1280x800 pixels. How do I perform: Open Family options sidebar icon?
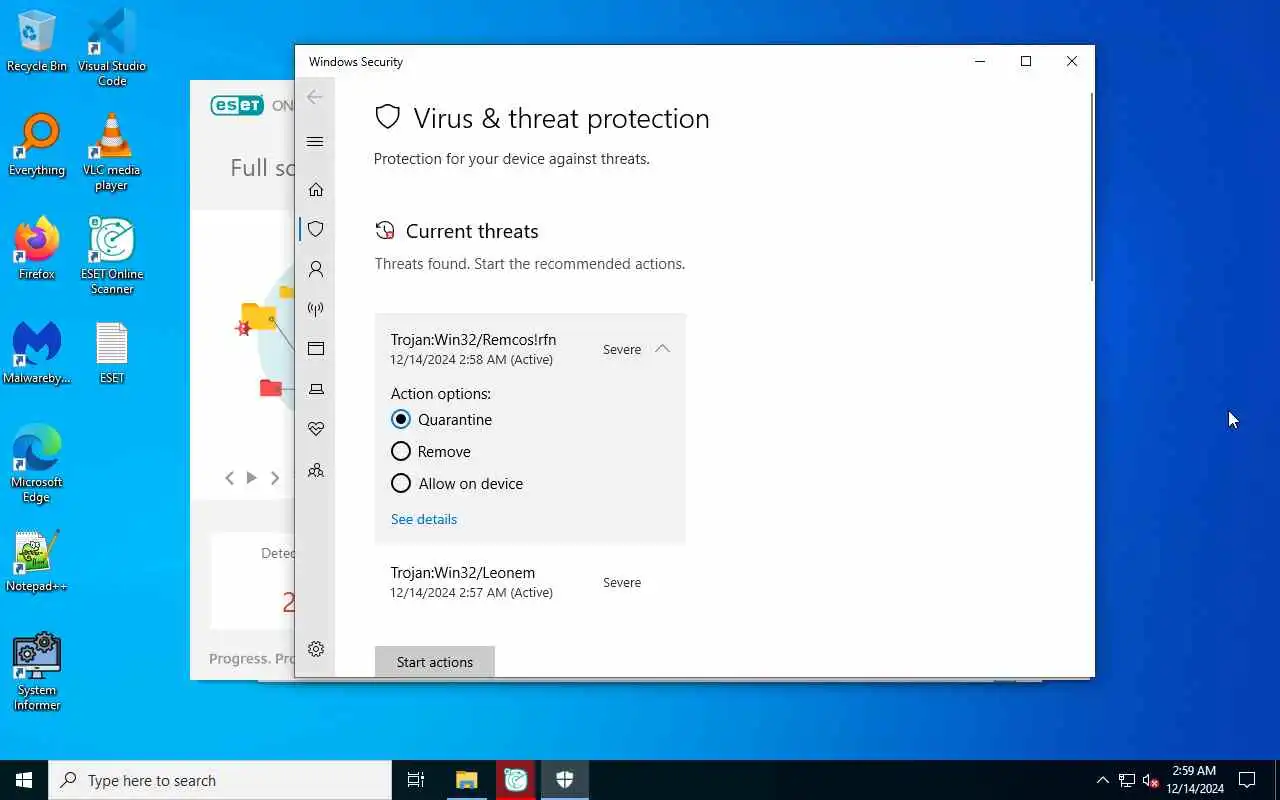(316, 469)
